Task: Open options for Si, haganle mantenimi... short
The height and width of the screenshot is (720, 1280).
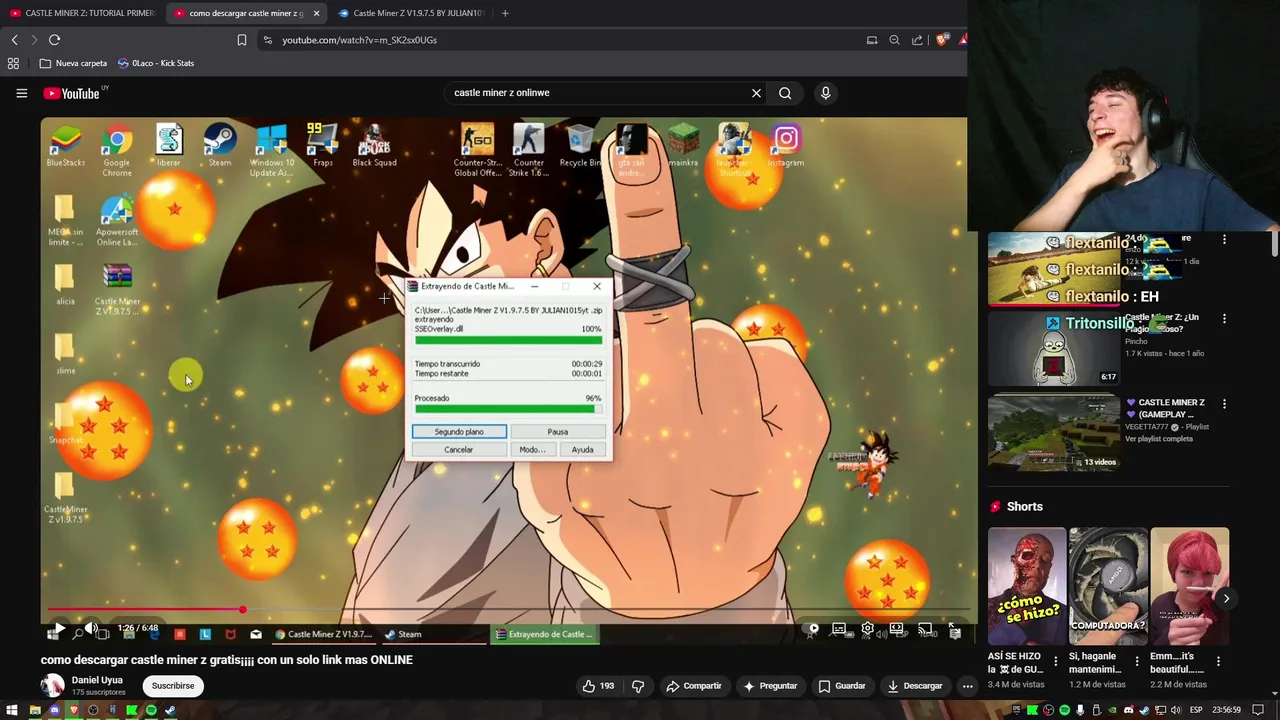Action: (1136, 662)
